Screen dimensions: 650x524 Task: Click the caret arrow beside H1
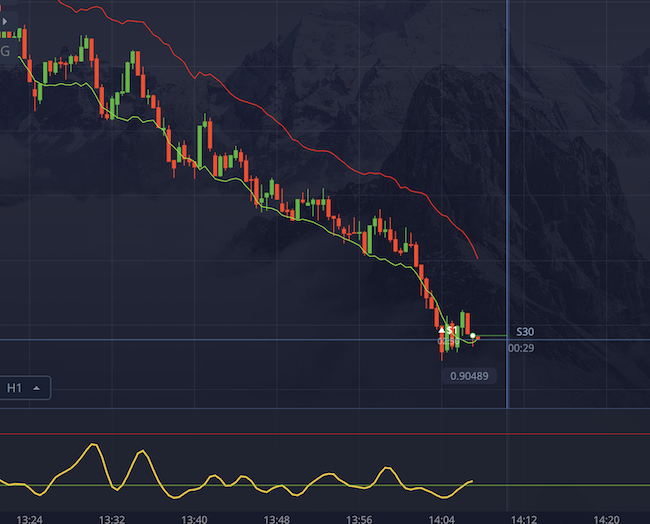(x=37, y=387)
